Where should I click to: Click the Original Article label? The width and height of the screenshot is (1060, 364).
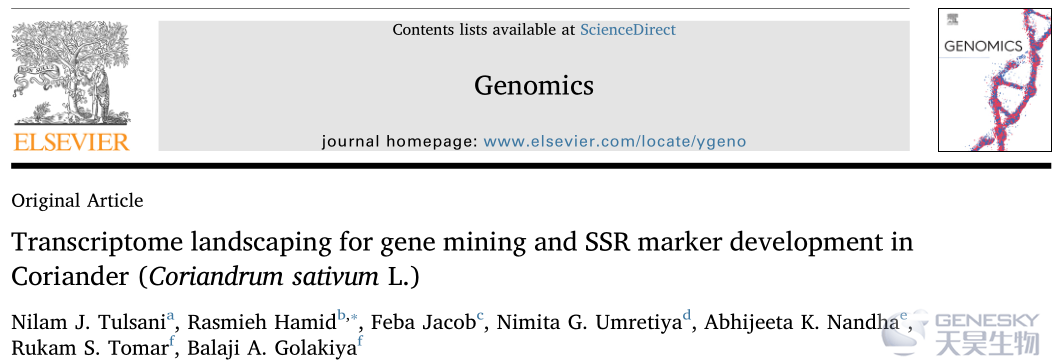point(77,200)
